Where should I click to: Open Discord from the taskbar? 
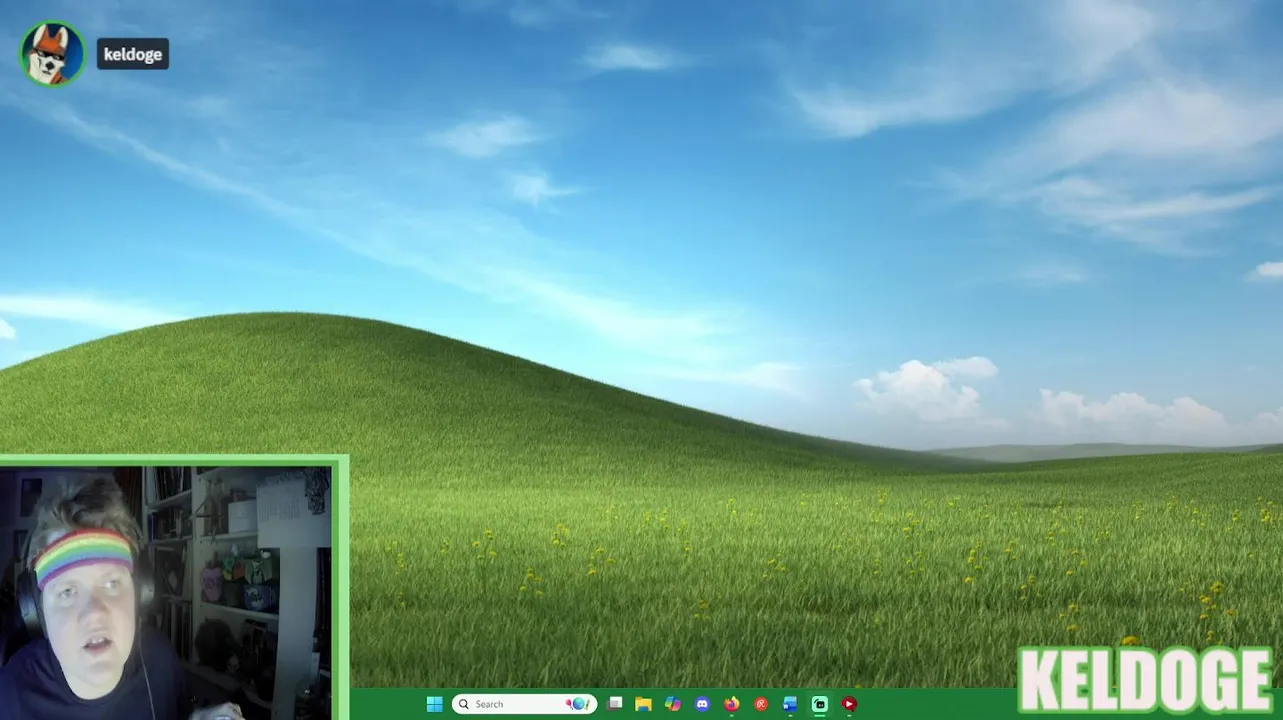[702, 704]
